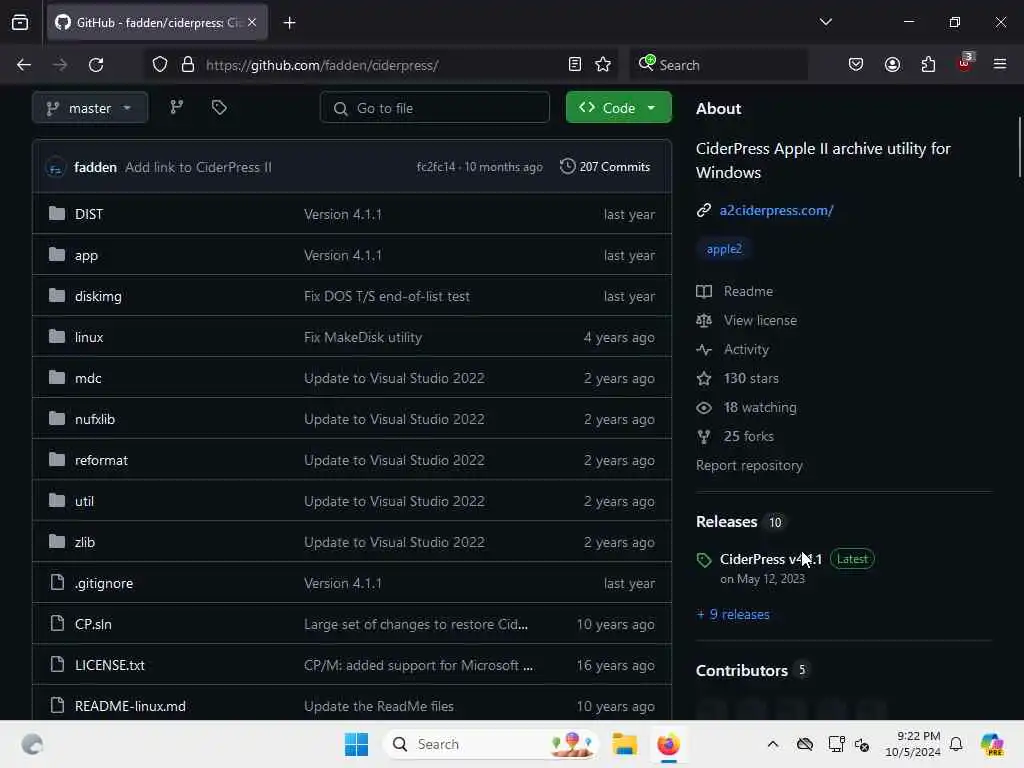Open 'Fix MakeDisk utility' commit message

point(363,338)
